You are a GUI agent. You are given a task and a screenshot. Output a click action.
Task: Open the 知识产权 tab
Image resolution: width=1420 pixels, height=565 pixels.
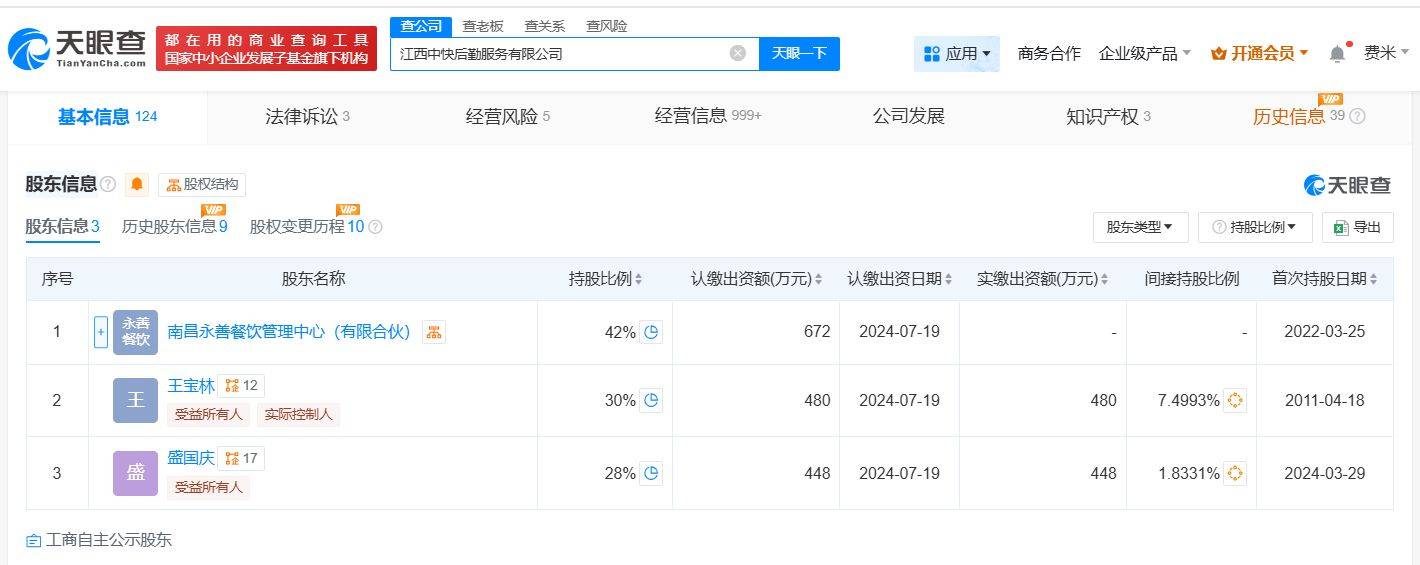1108,117
